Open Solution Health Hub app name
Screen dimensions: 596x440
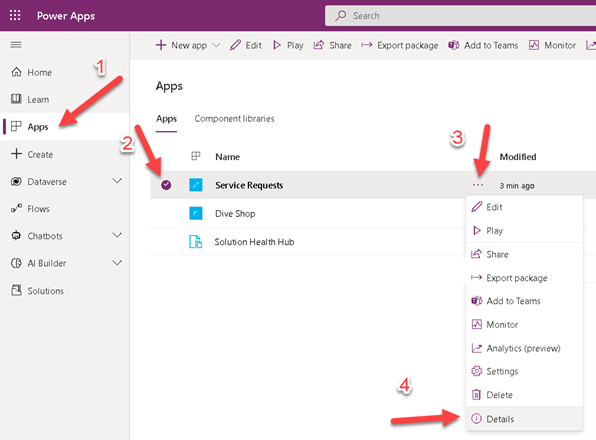coord(254,242)
